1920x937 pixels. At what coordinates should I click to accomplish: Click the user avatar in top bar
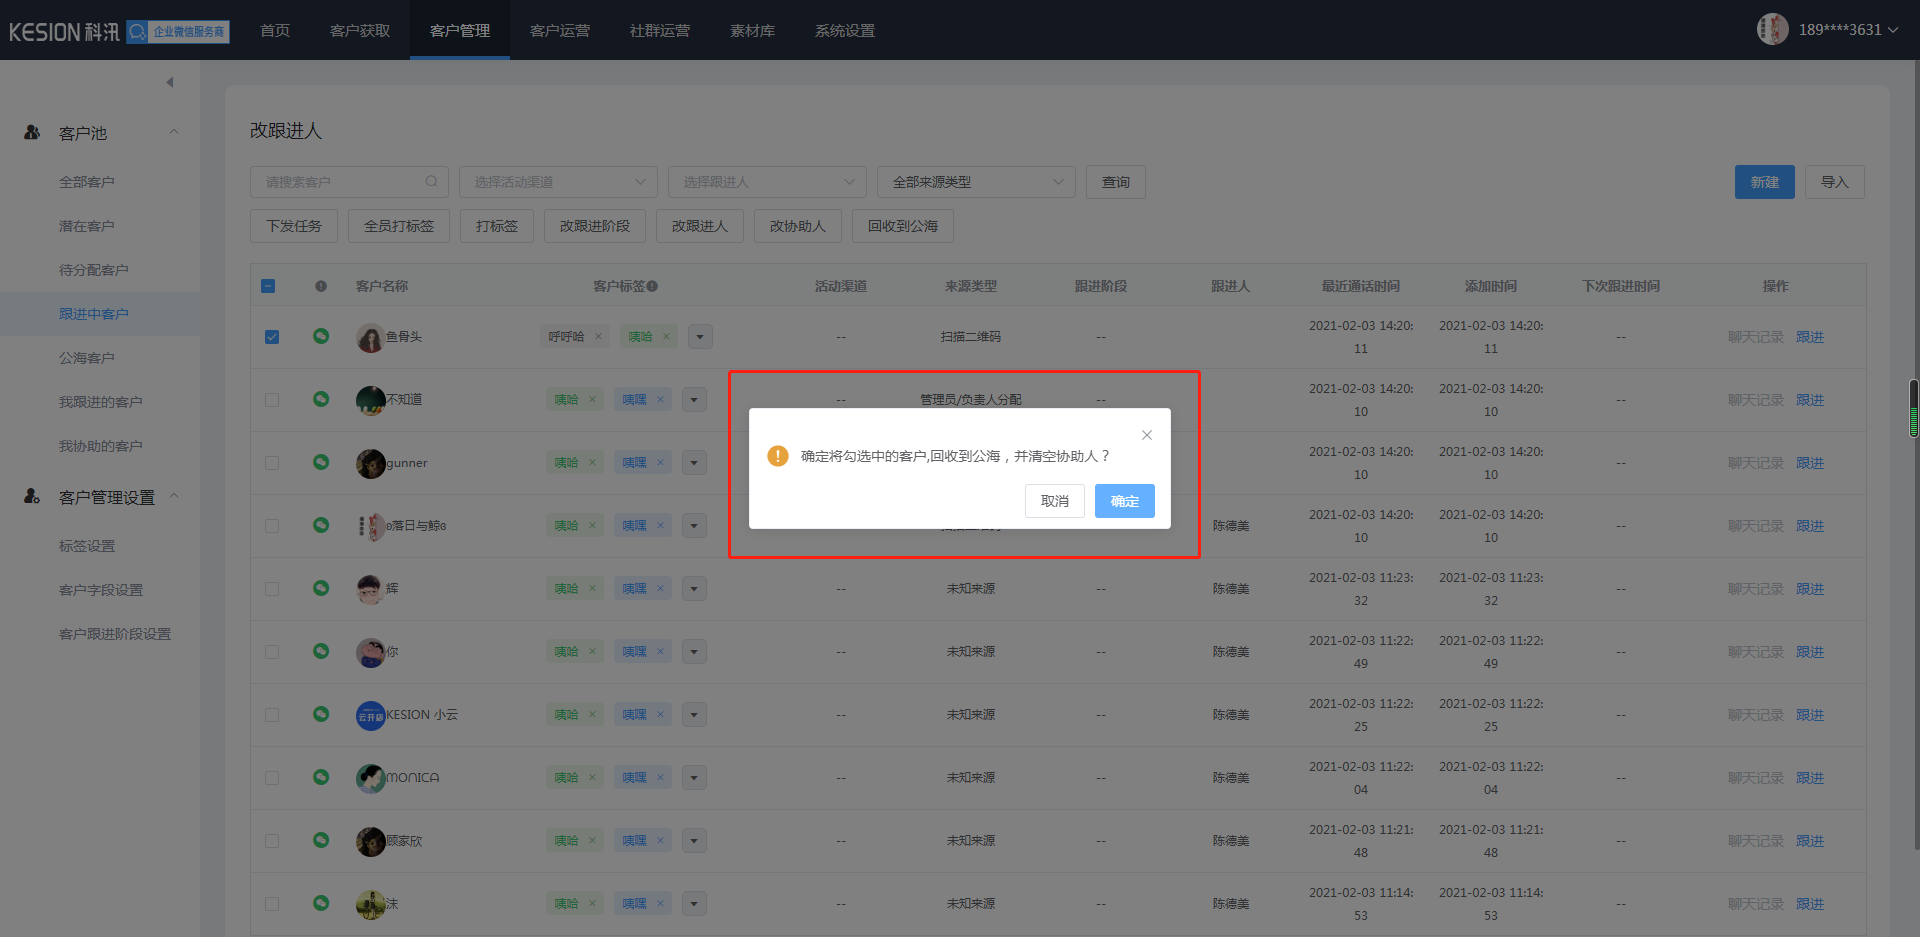pyautogui.click(x=1772, y=29)
